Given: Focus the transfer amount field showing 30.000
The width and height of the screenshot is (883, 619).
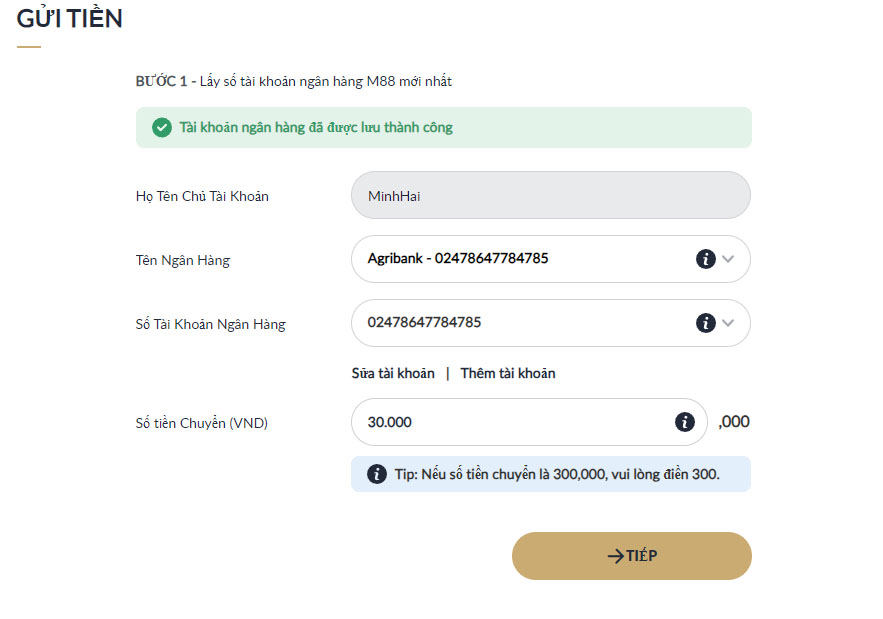Looking at the screenshot, I should coord(510,422).
